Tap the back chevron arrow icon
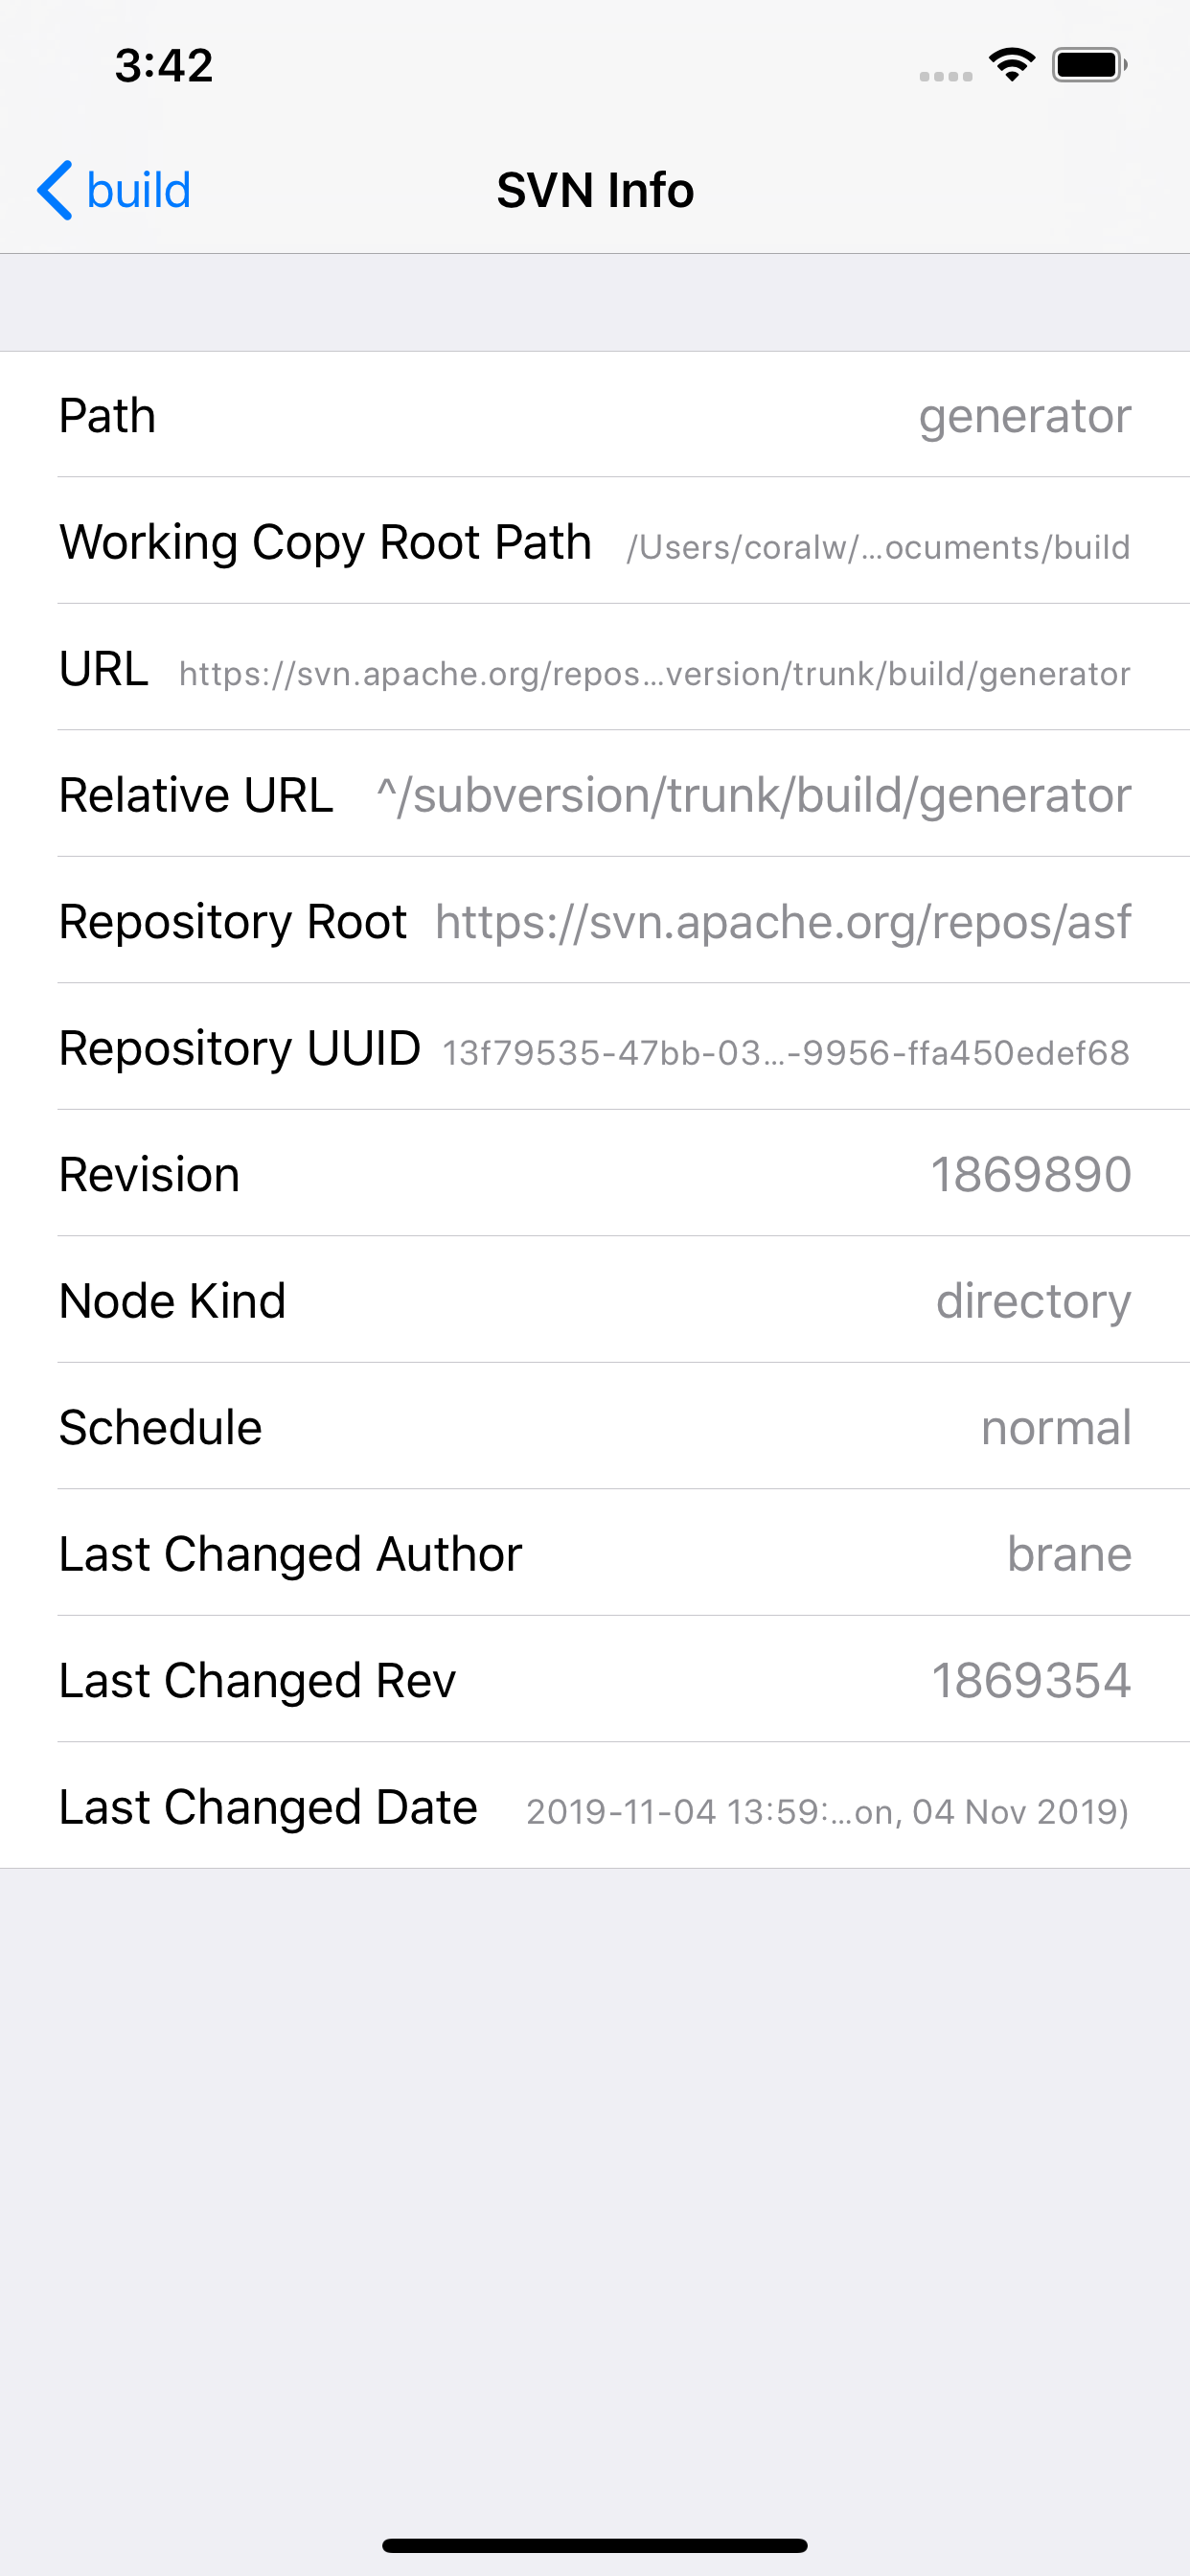This screenshot has height=2576, width=1190. click(x=55, y=190)
